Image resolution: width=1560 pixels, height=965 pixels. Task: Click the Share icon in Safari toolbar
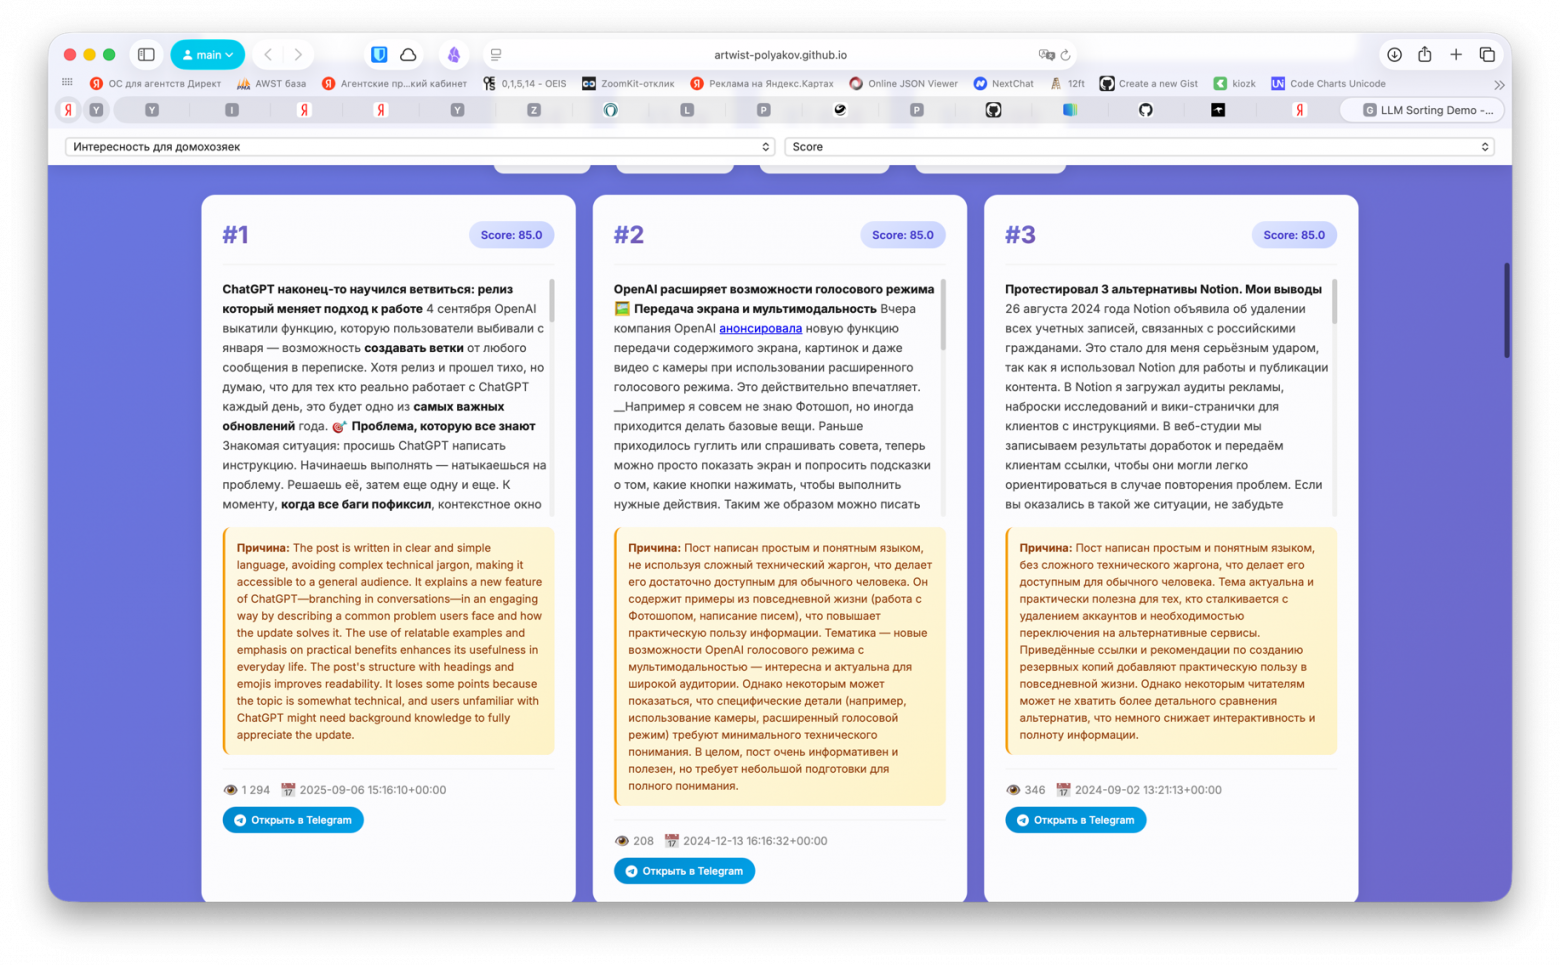(1425, 55)
